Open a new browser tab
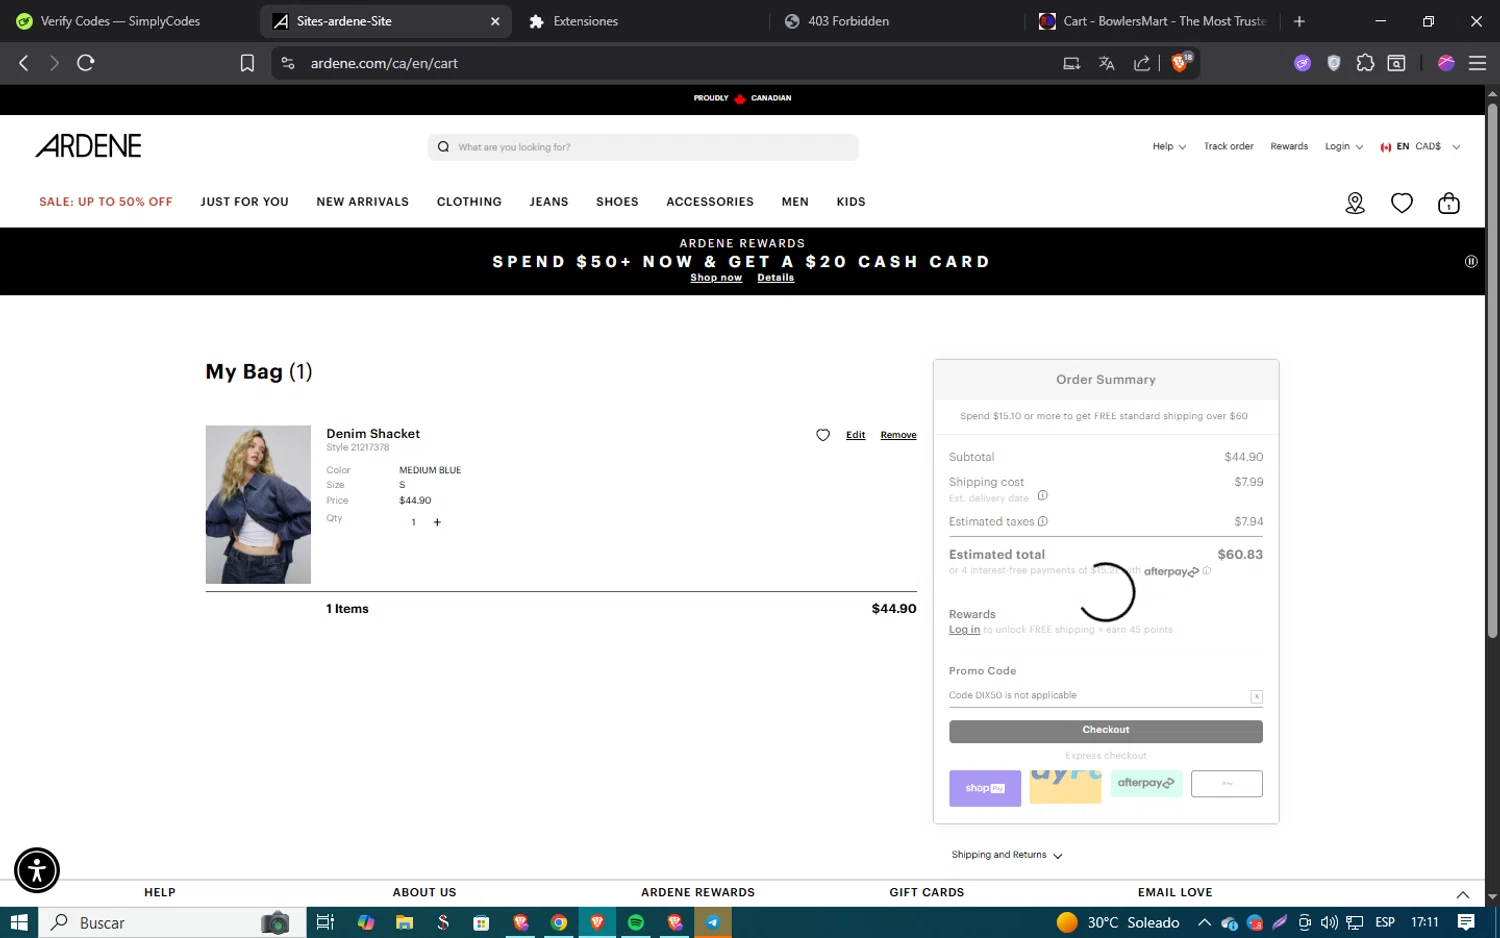The image size is (1500, 938). click(1299, 21)
